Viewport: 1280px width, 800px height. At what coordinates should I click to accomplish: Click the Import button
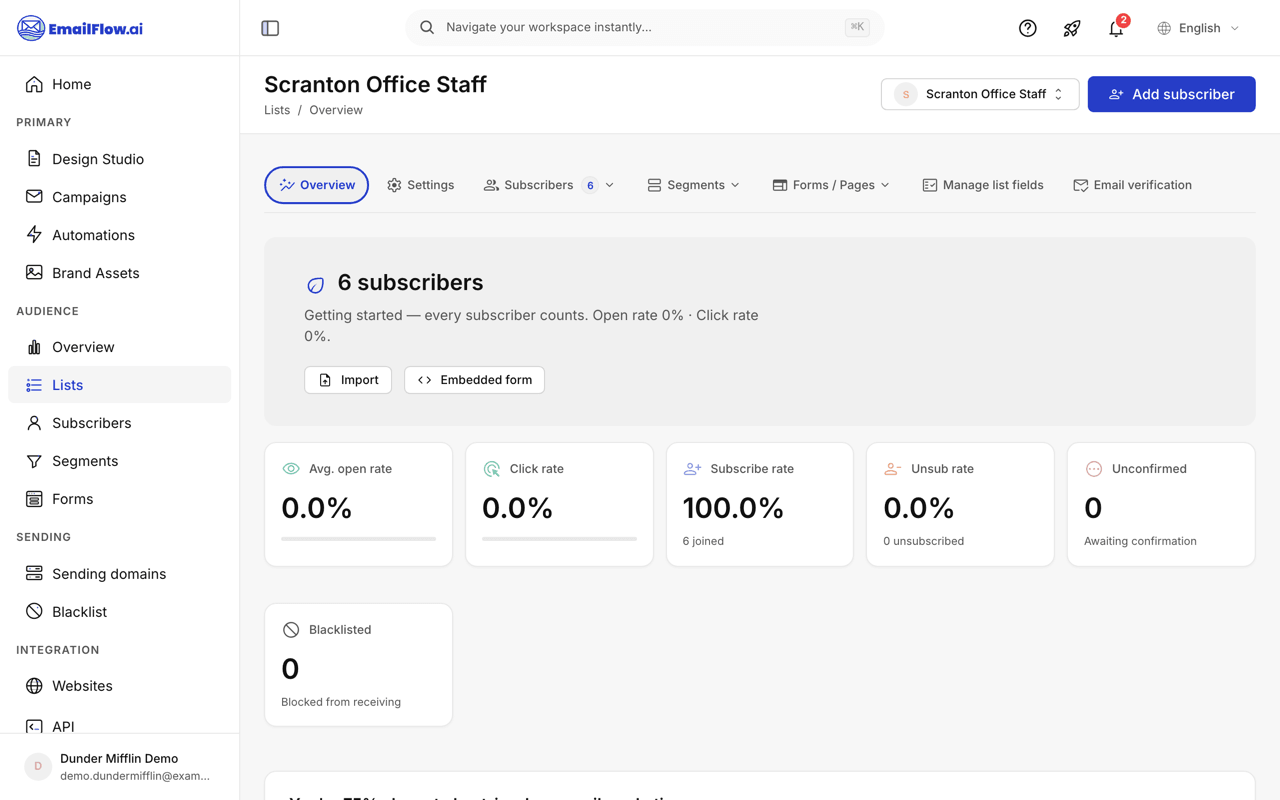coord(348,380)
